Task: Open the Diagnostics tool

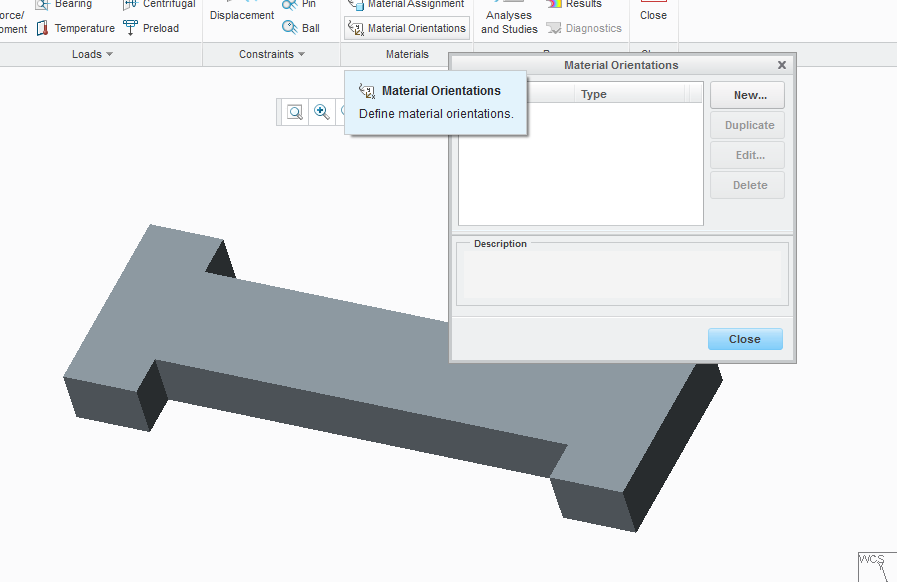Action: [584, 28]
